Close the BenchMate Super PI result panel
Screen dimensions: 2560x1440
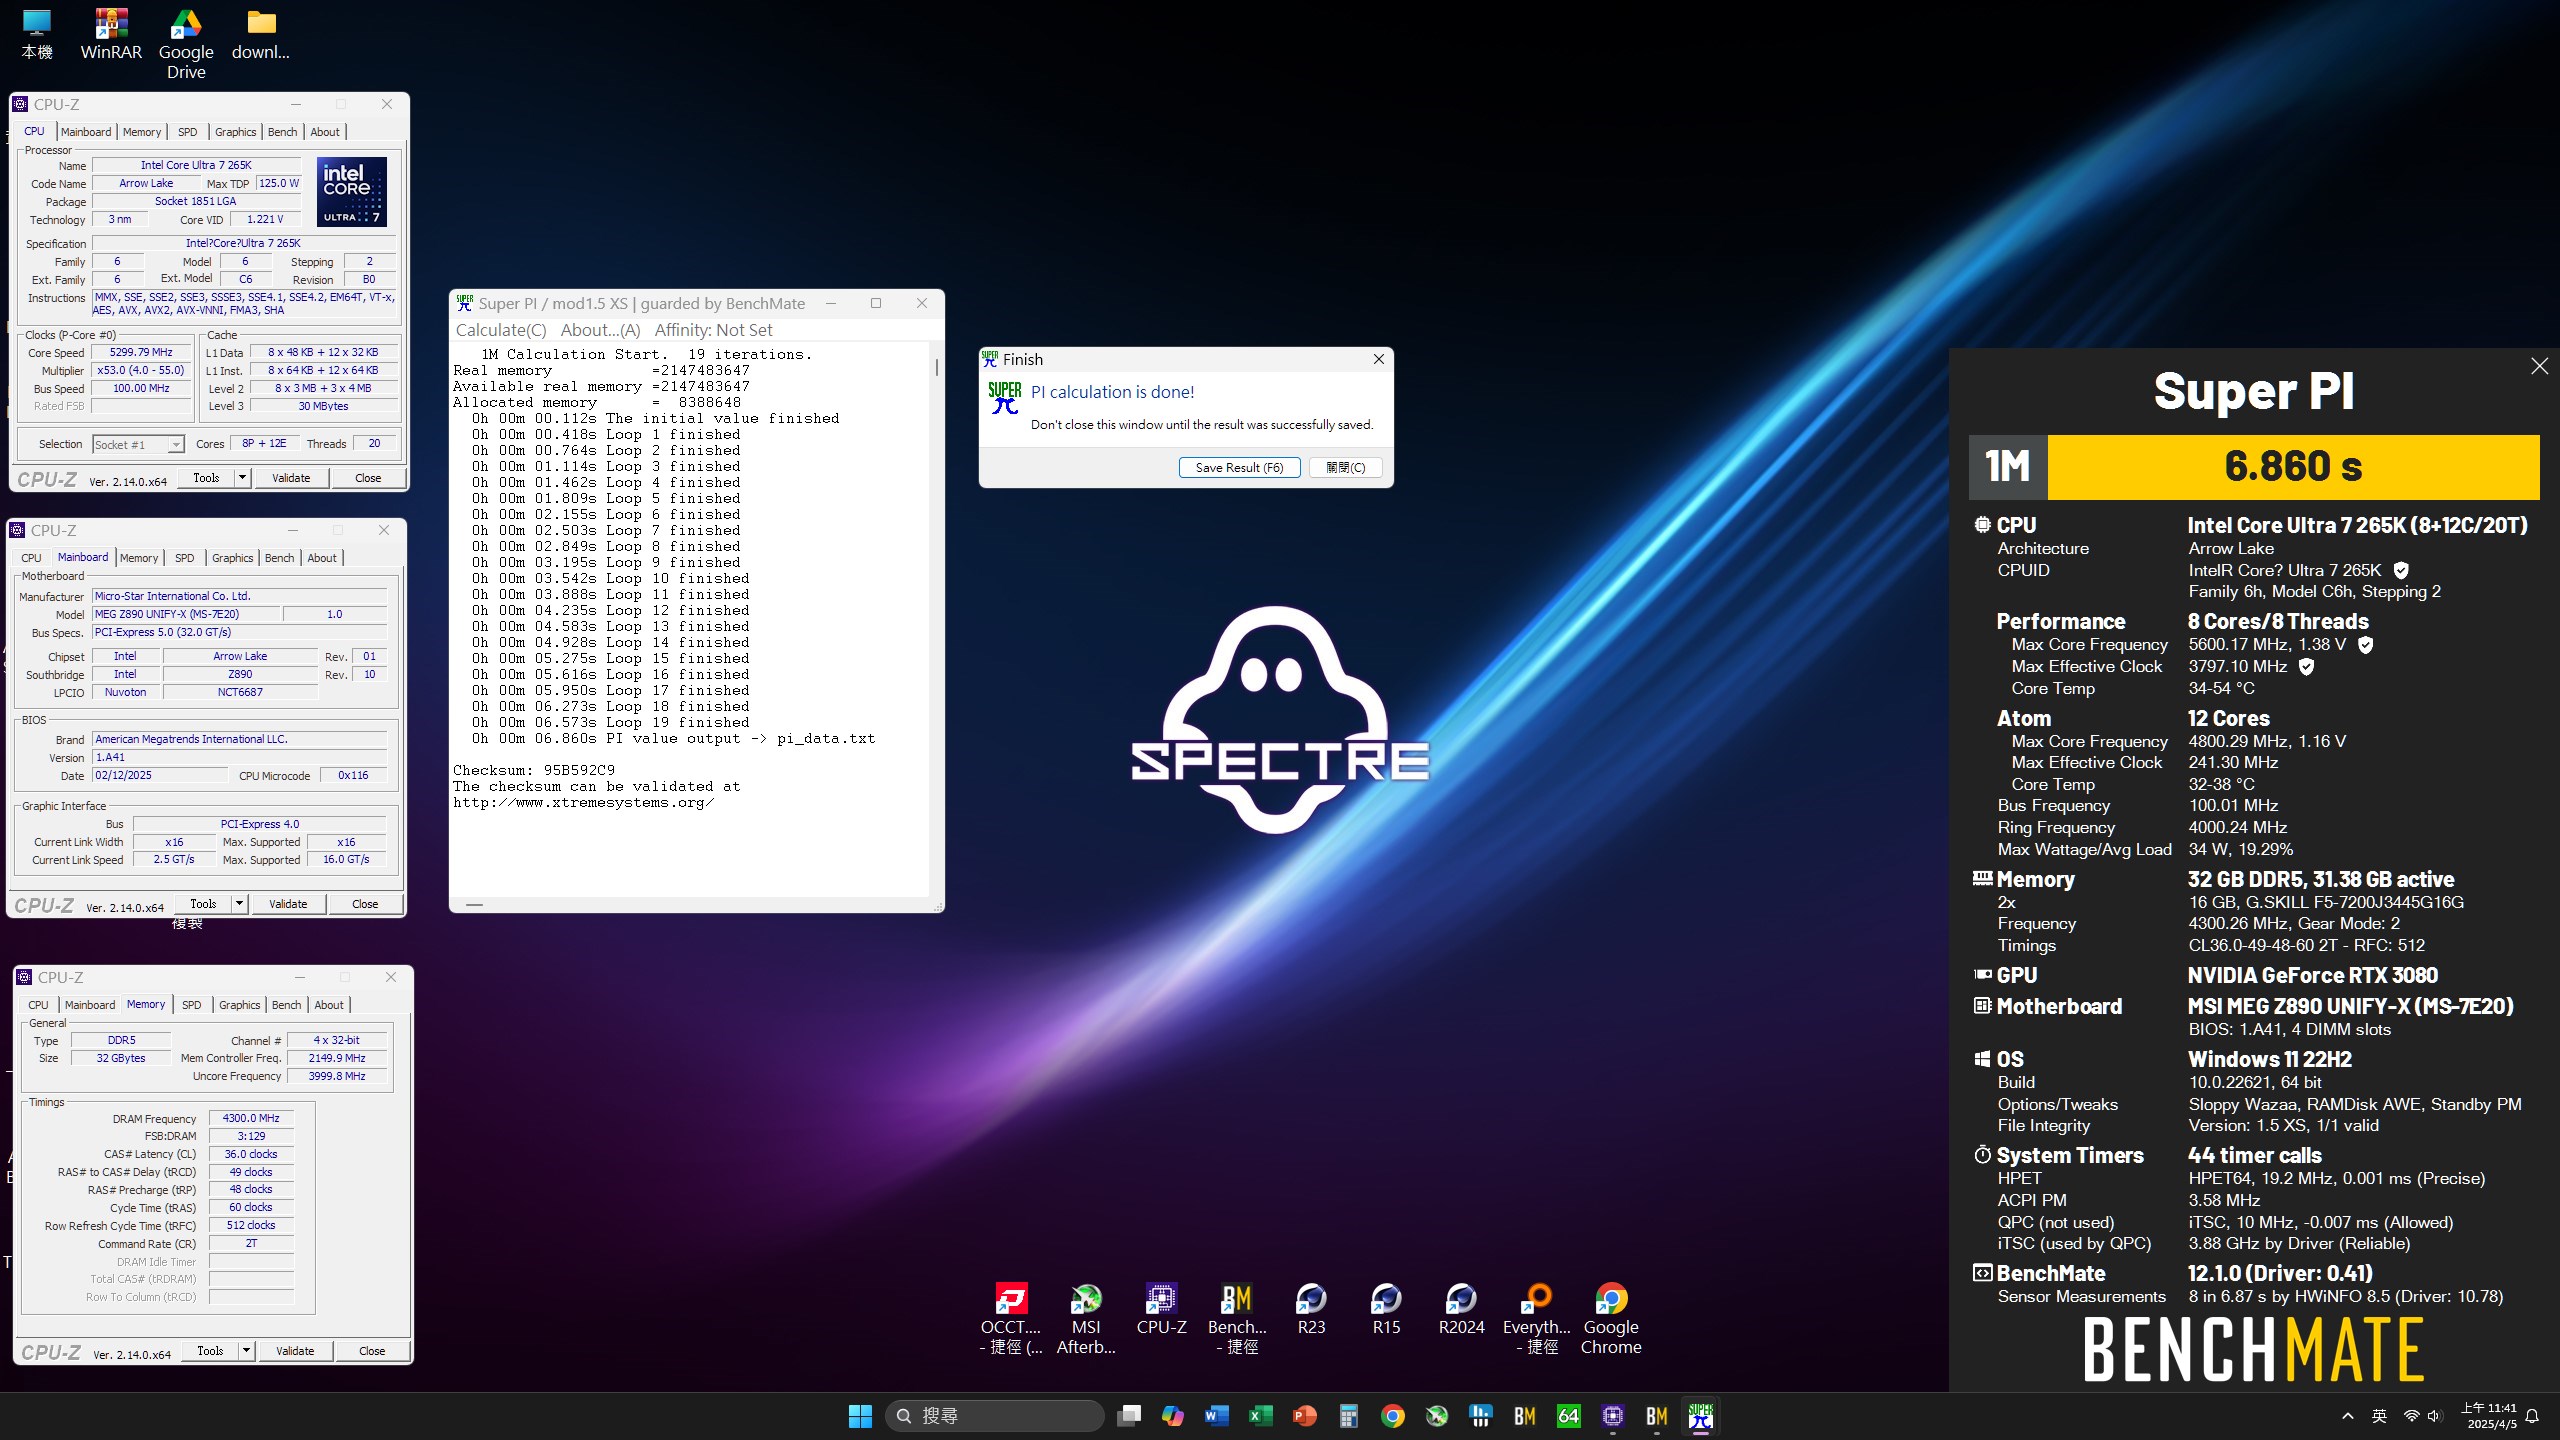(x=2540, y=366)
